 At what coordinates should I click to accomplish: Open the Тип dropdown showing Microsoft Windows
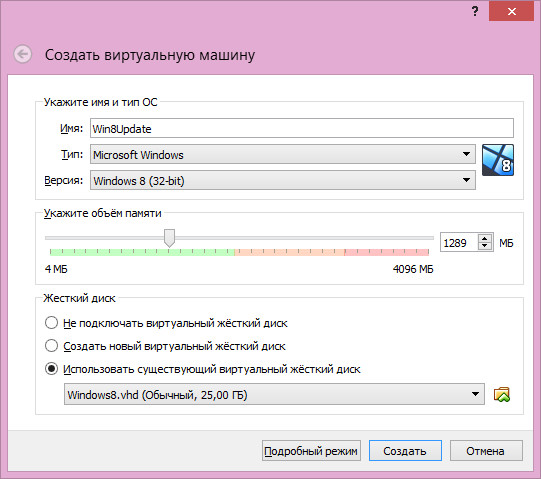(x=283, y=154)
